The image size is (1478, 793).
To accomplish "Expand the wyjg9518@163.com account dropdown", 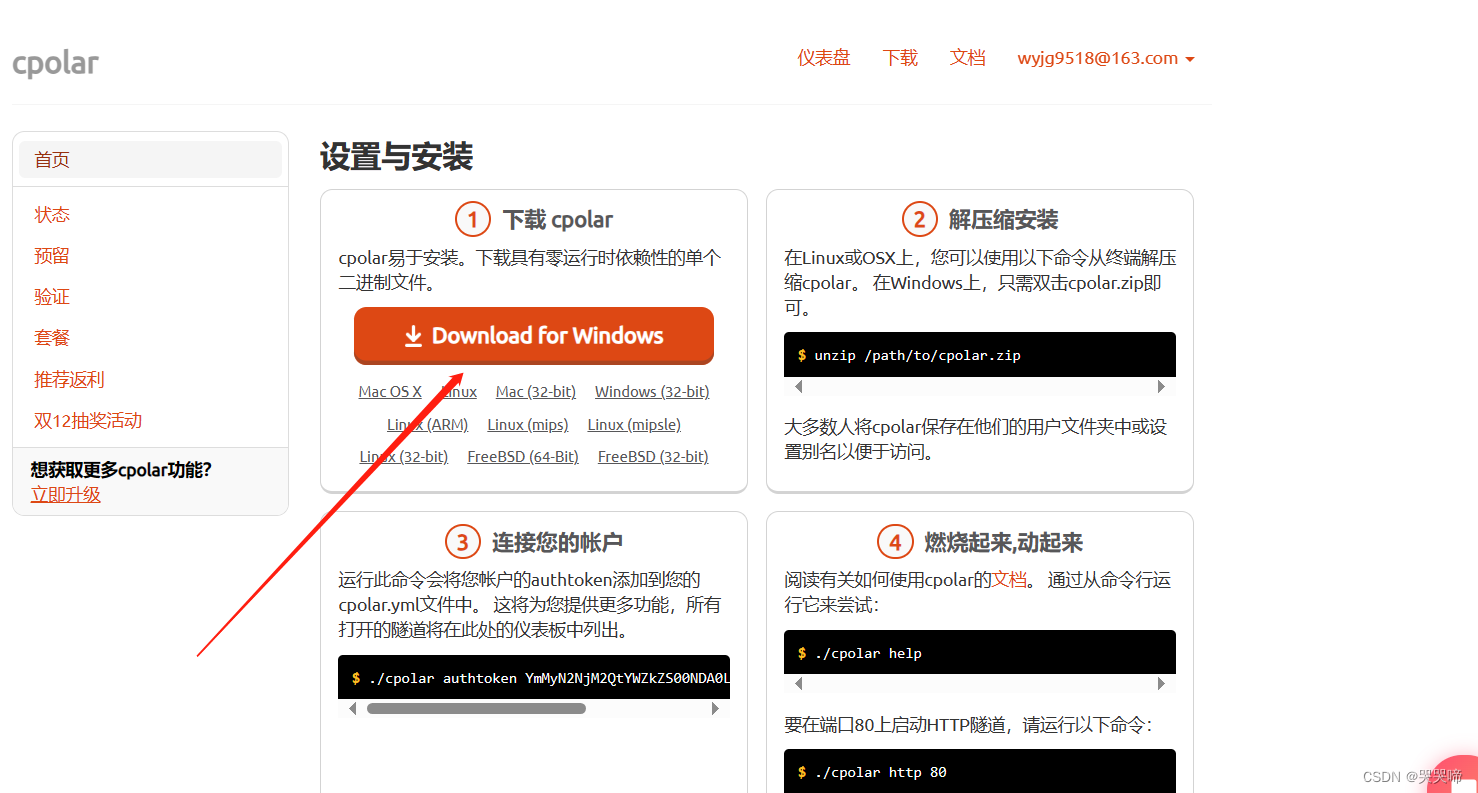I will pos(1106,58).
